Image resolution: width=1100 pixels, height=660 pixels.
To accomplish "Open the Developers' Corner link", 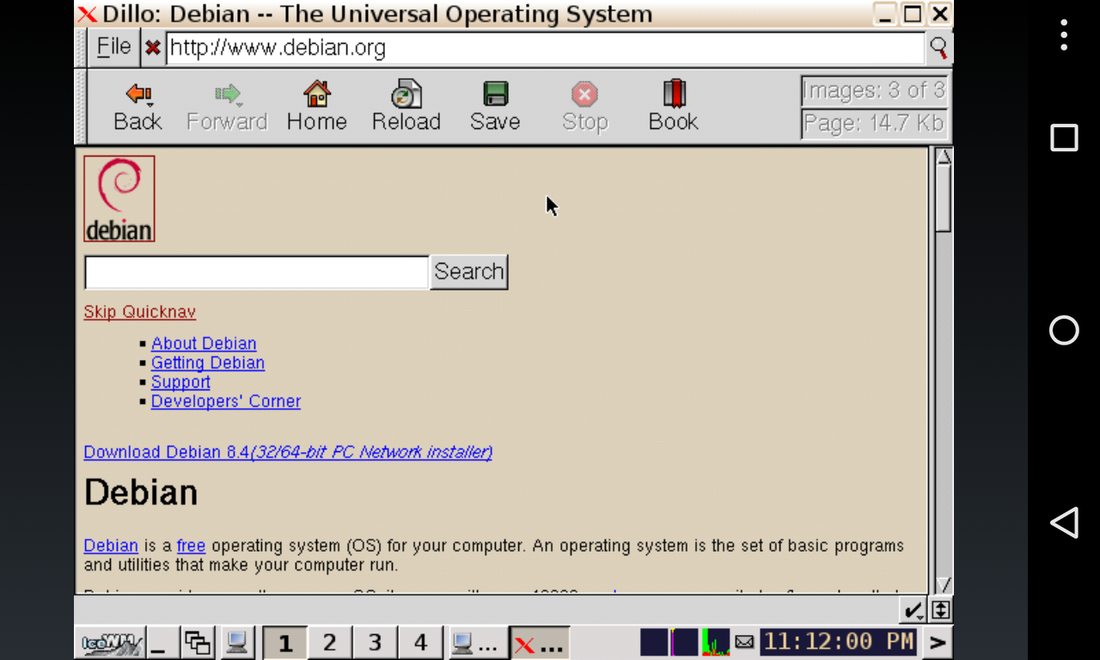I will pos(226,401).
